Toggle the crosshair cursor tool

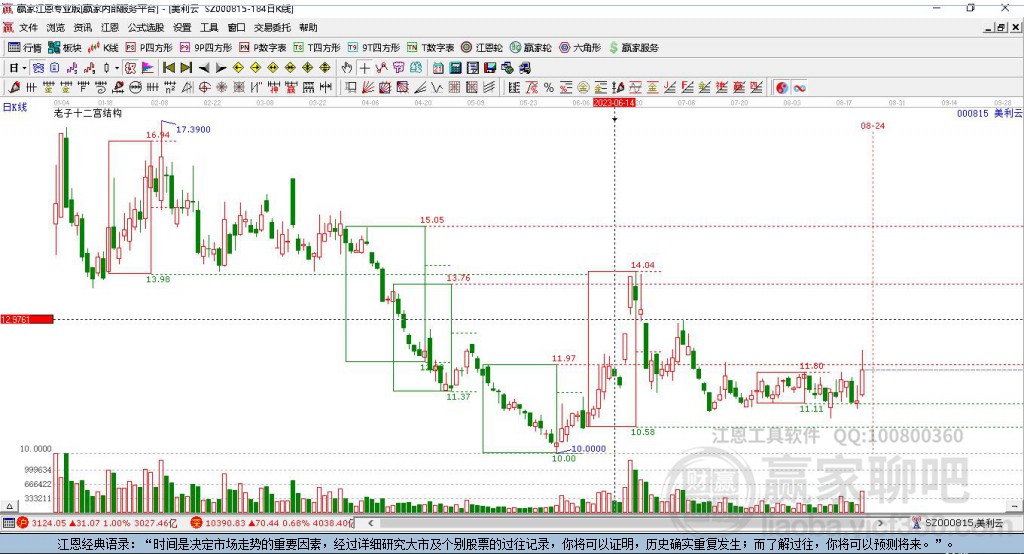coord(364,68)
